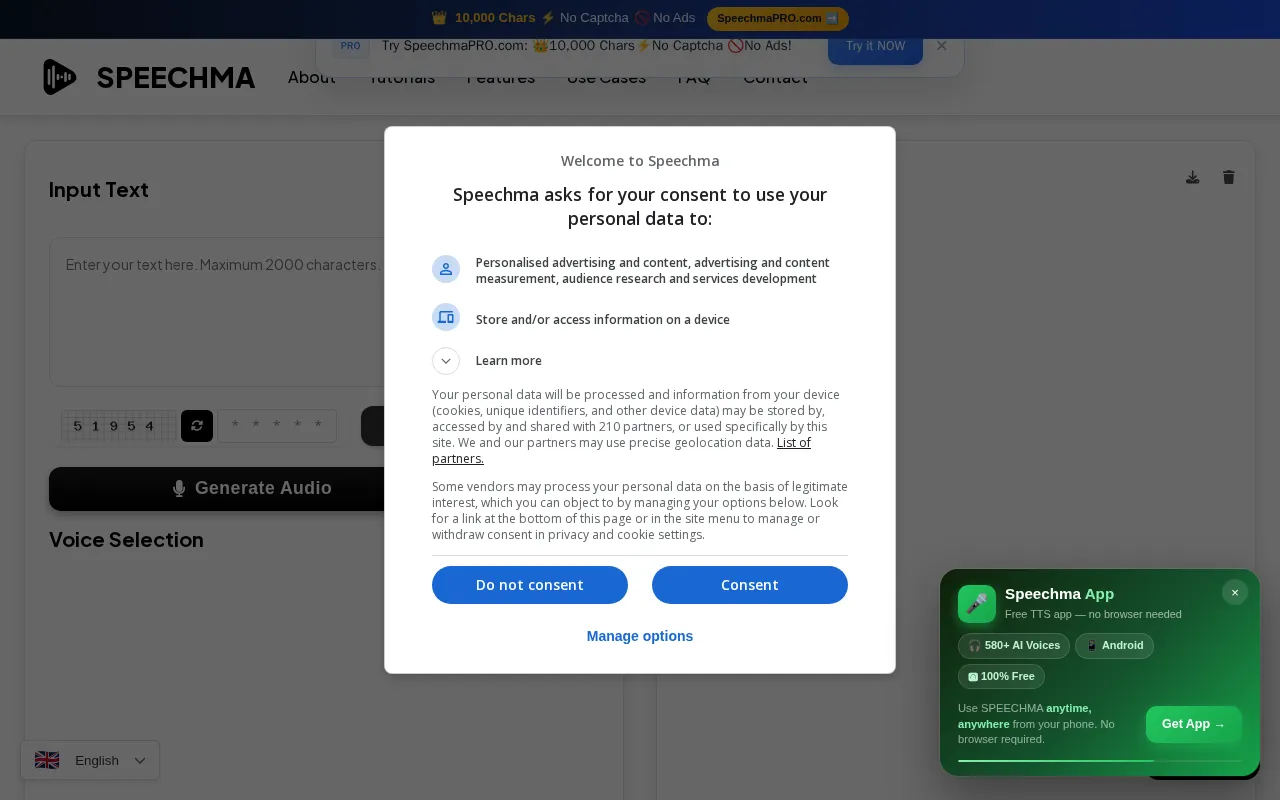Expand the Learn more chevron
1280x800 pixels.
446,361
